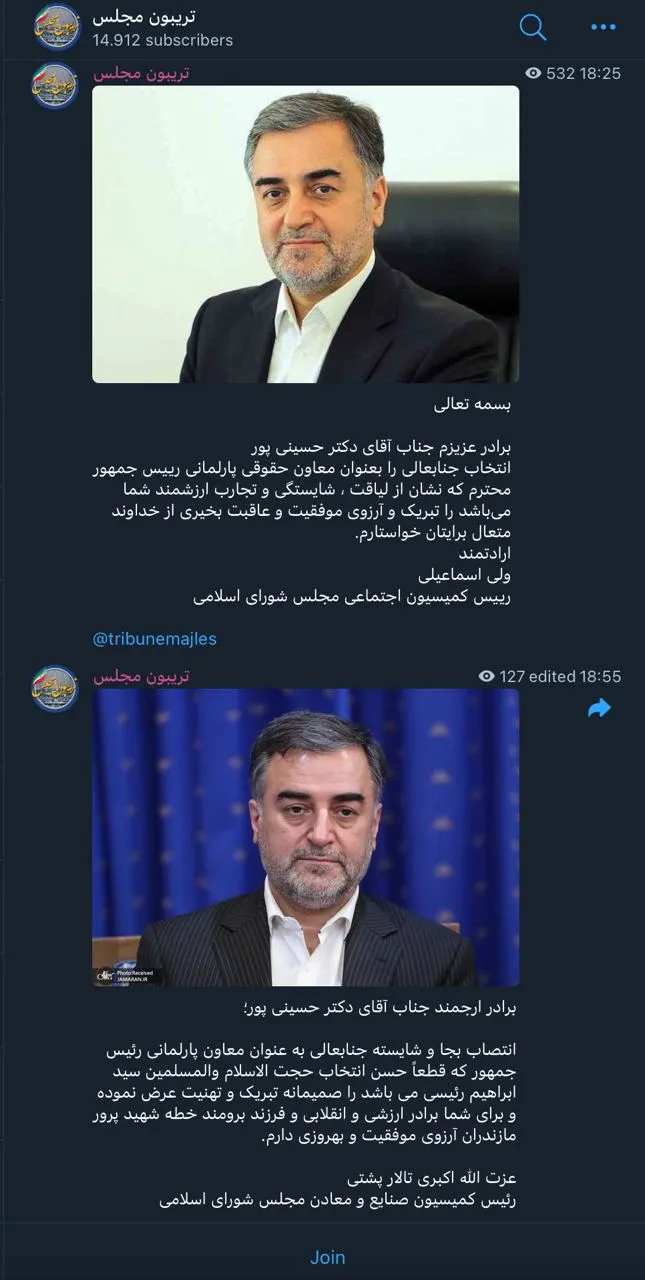Click views eye icon showing 532

533,73
